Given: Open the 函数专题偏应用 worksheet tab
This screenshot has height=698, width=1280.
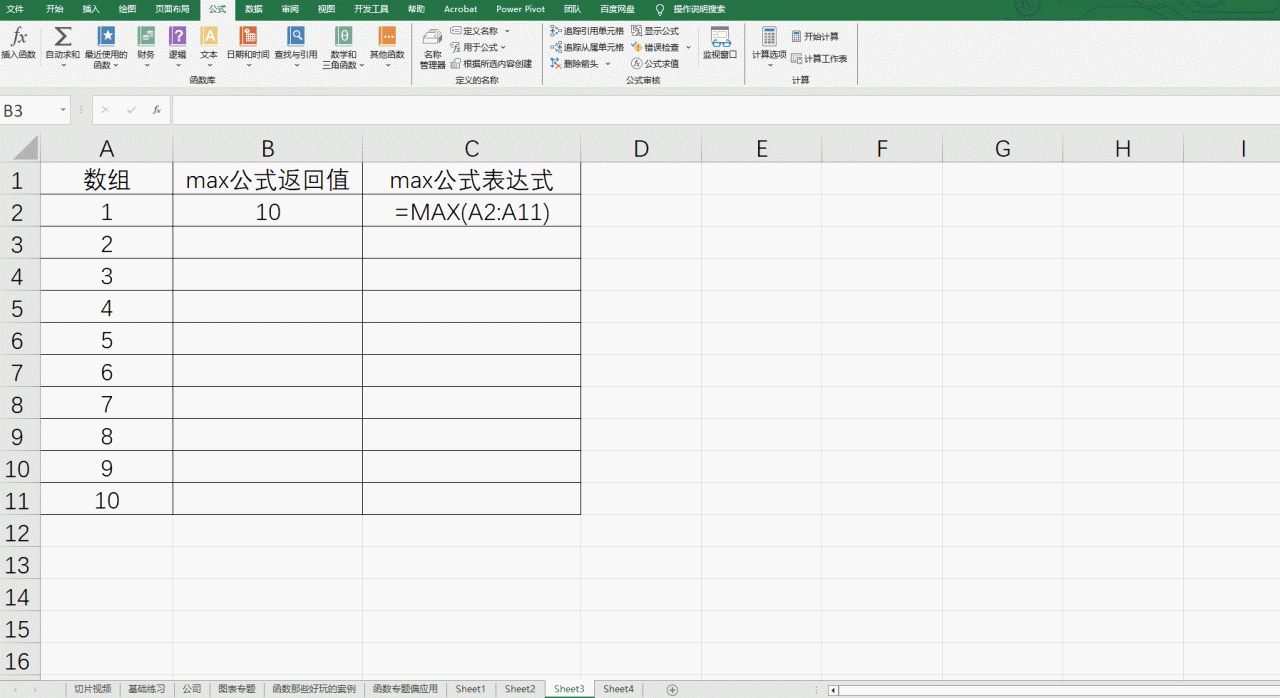Looking at the screenshot, I should (x=405, y=689).
